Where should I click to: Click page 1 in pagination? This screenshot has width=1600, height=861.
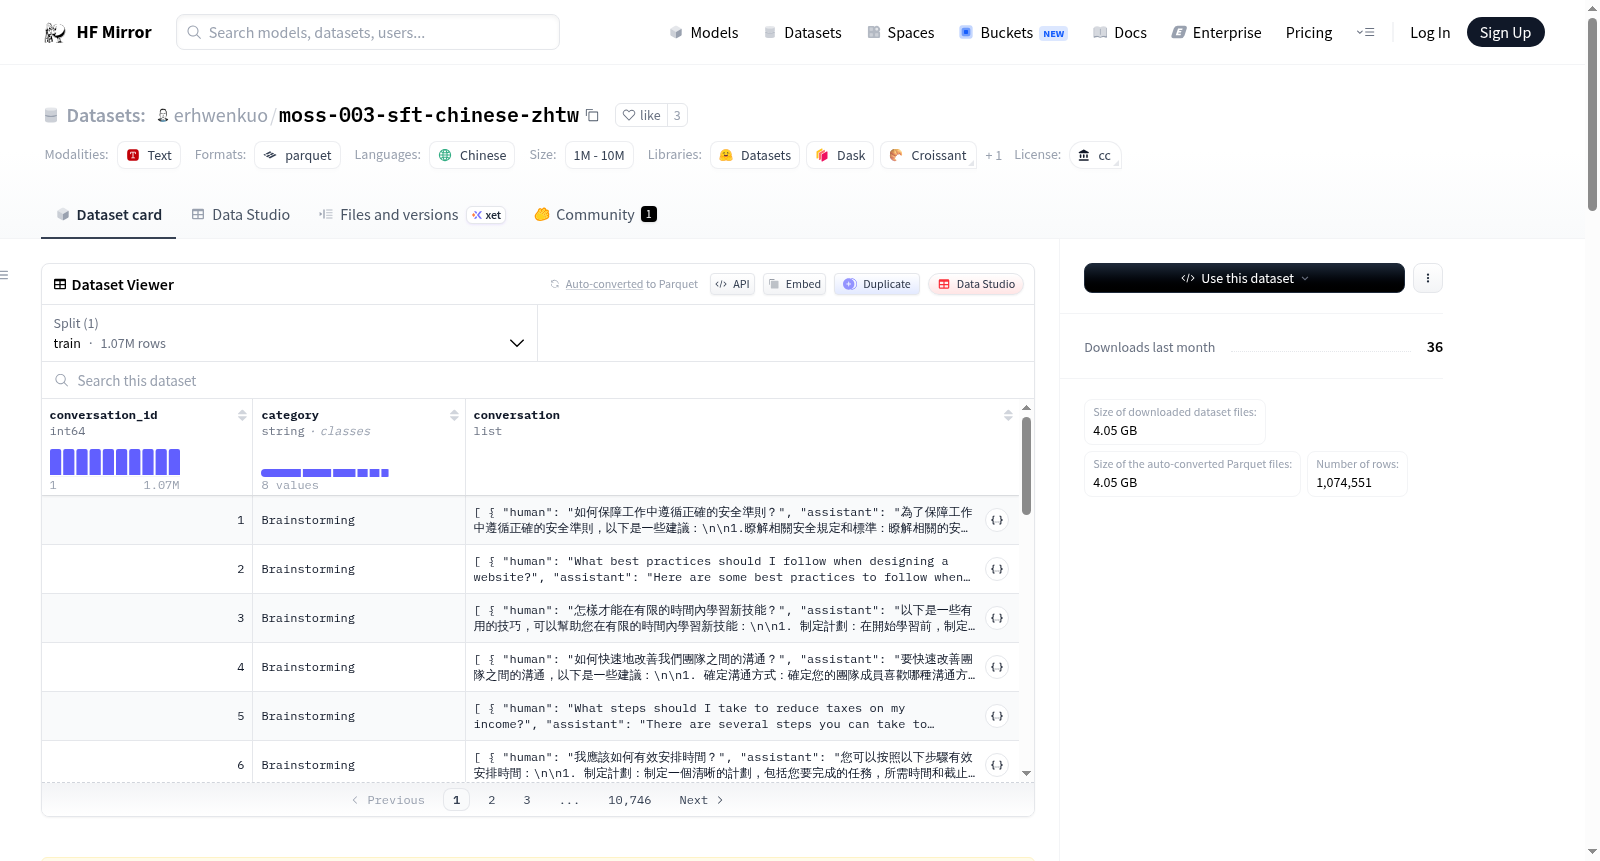point(456,800)
